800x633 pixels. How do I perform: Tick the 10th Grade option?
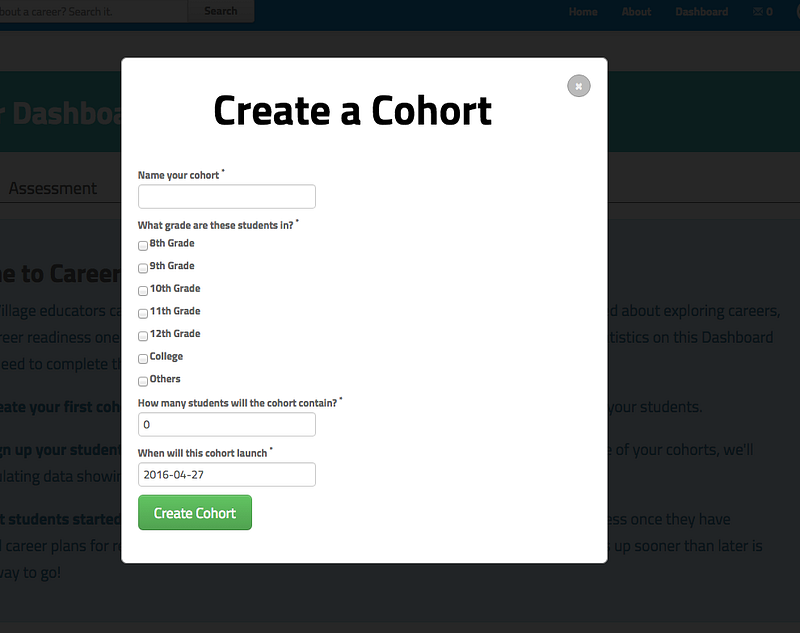143,290
